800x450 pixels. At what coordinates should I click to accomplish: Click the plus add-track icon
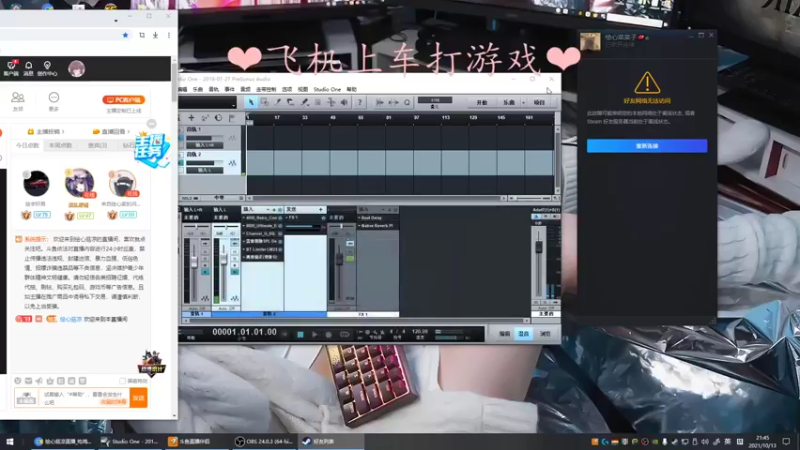(191, 118)
